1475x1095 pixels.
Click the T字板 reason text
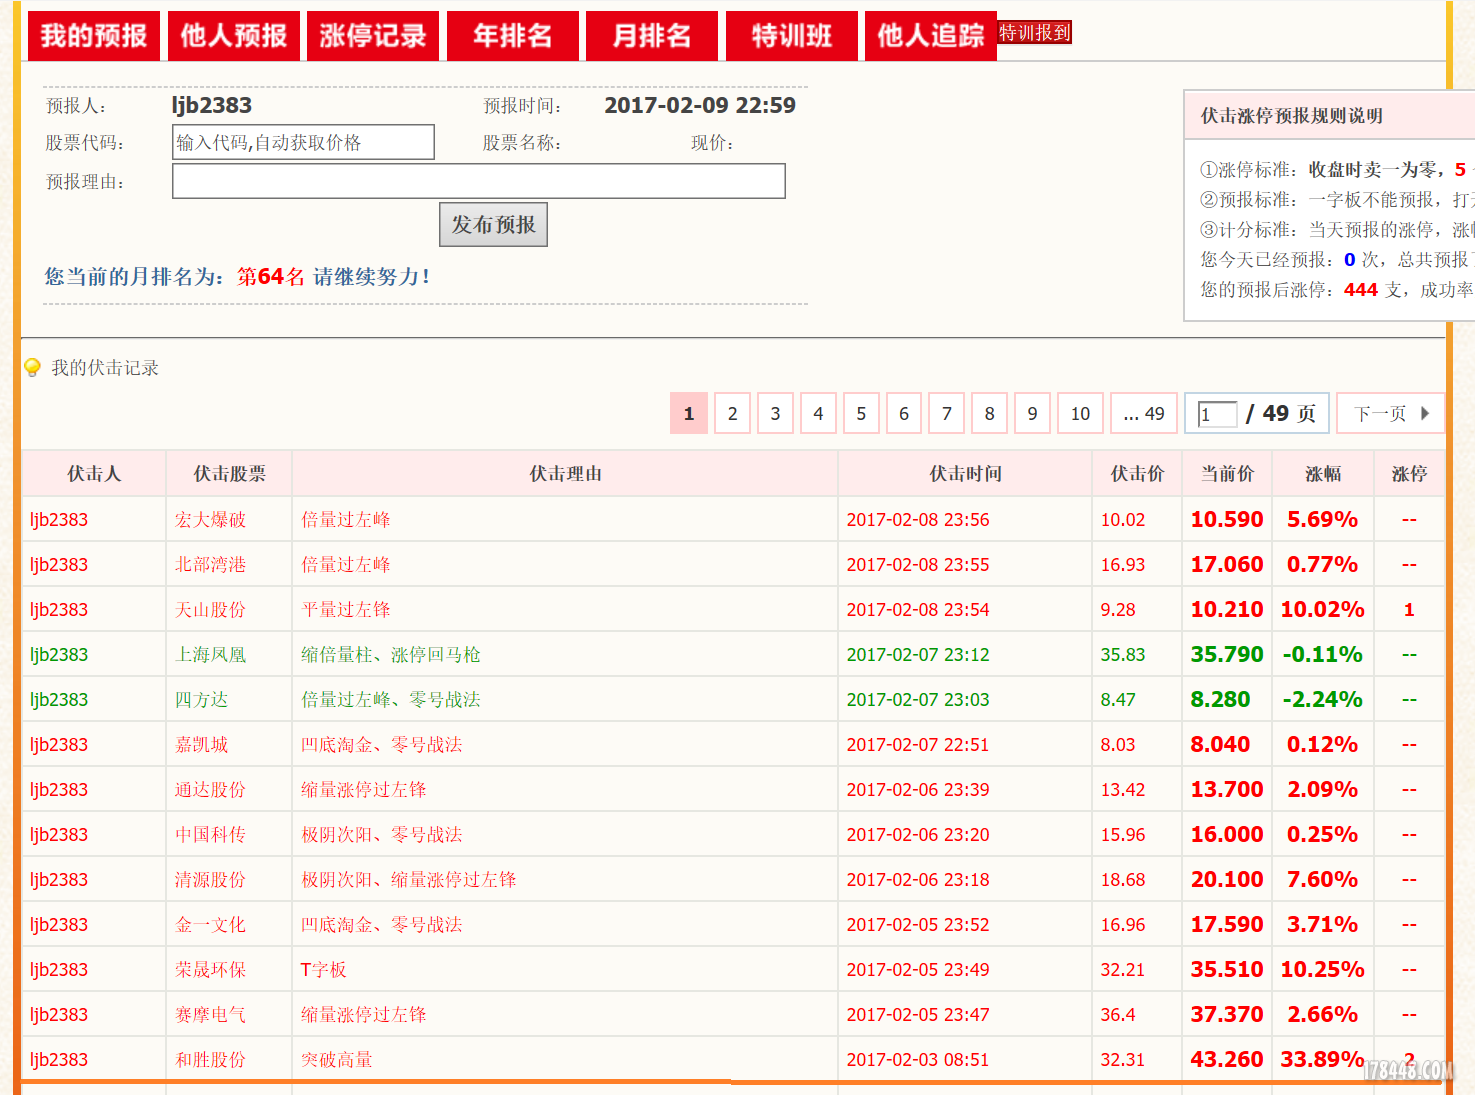324,969
